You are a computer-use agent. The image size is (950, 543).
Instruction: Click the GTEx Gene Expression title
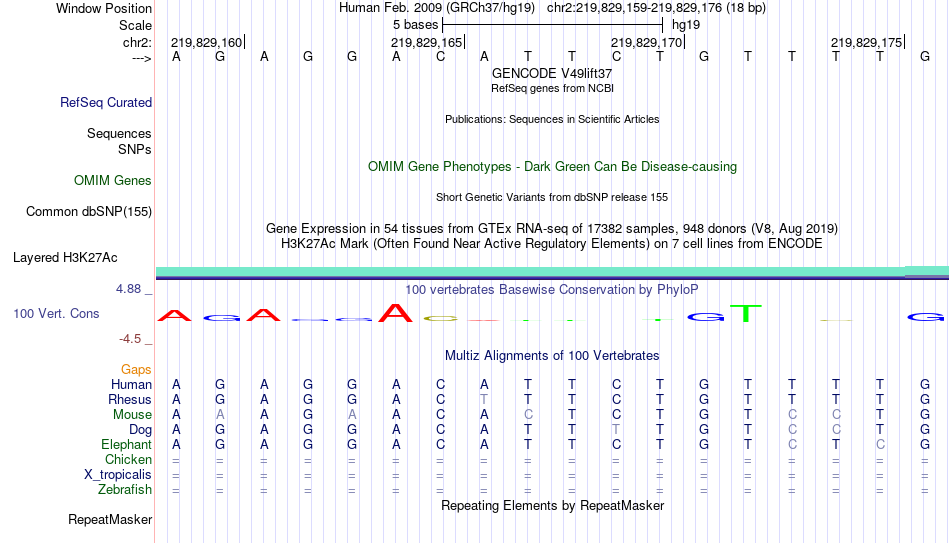click(x=552, y=228)
